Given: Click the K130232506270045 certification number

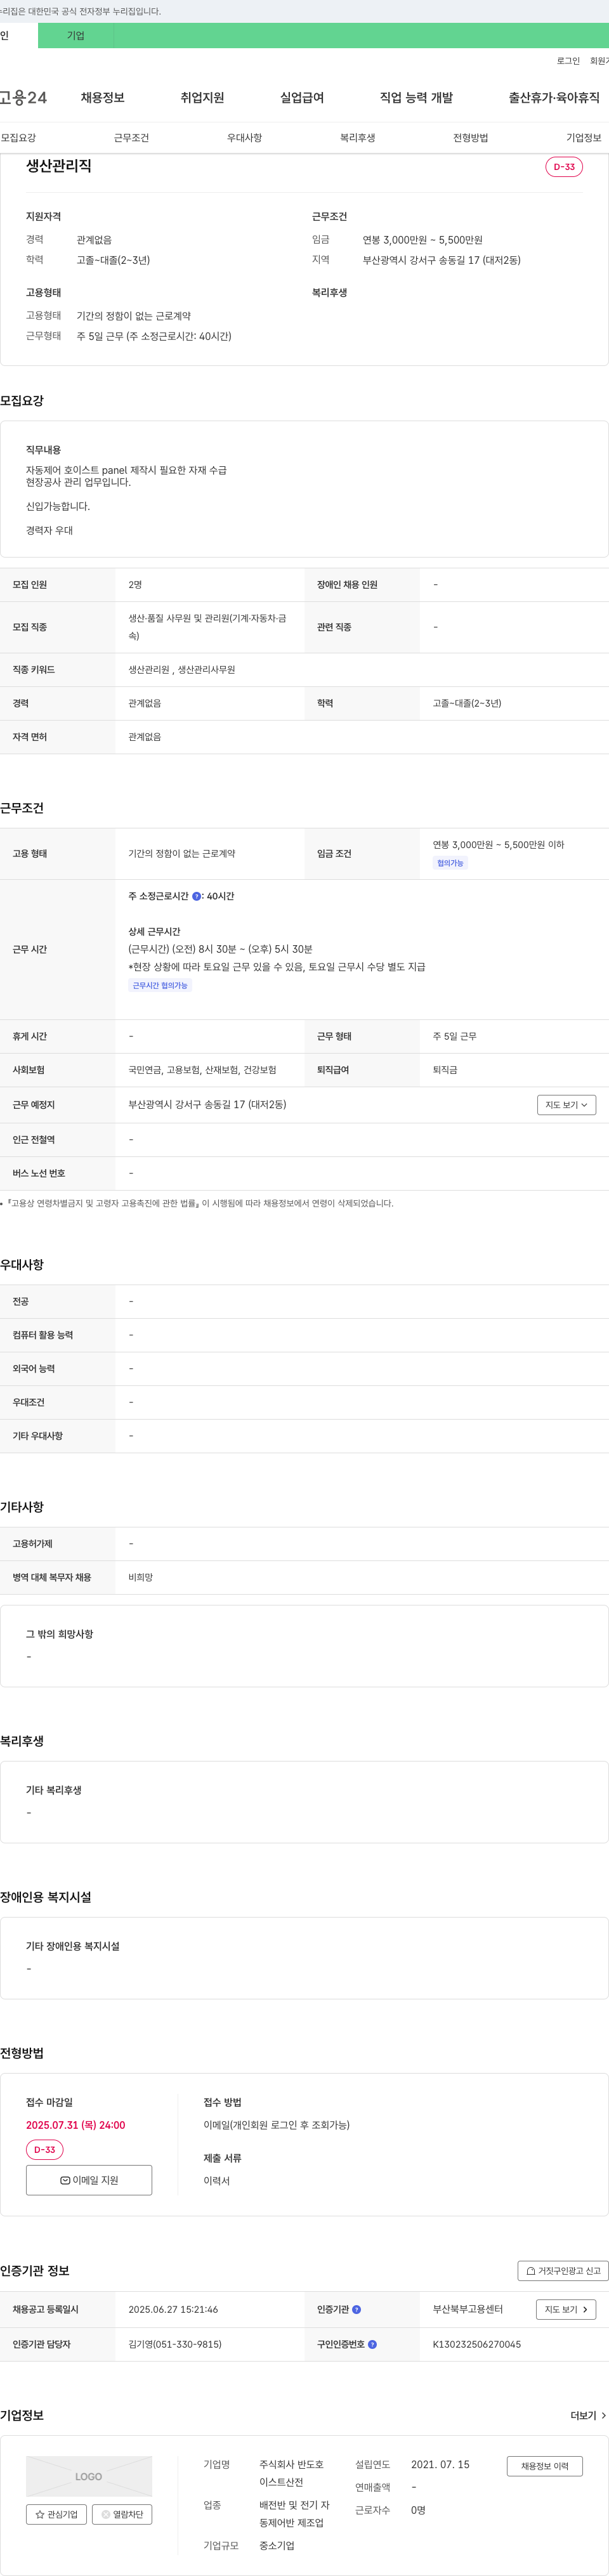Looking at the screenshot, I should (x=477, y=2344).
